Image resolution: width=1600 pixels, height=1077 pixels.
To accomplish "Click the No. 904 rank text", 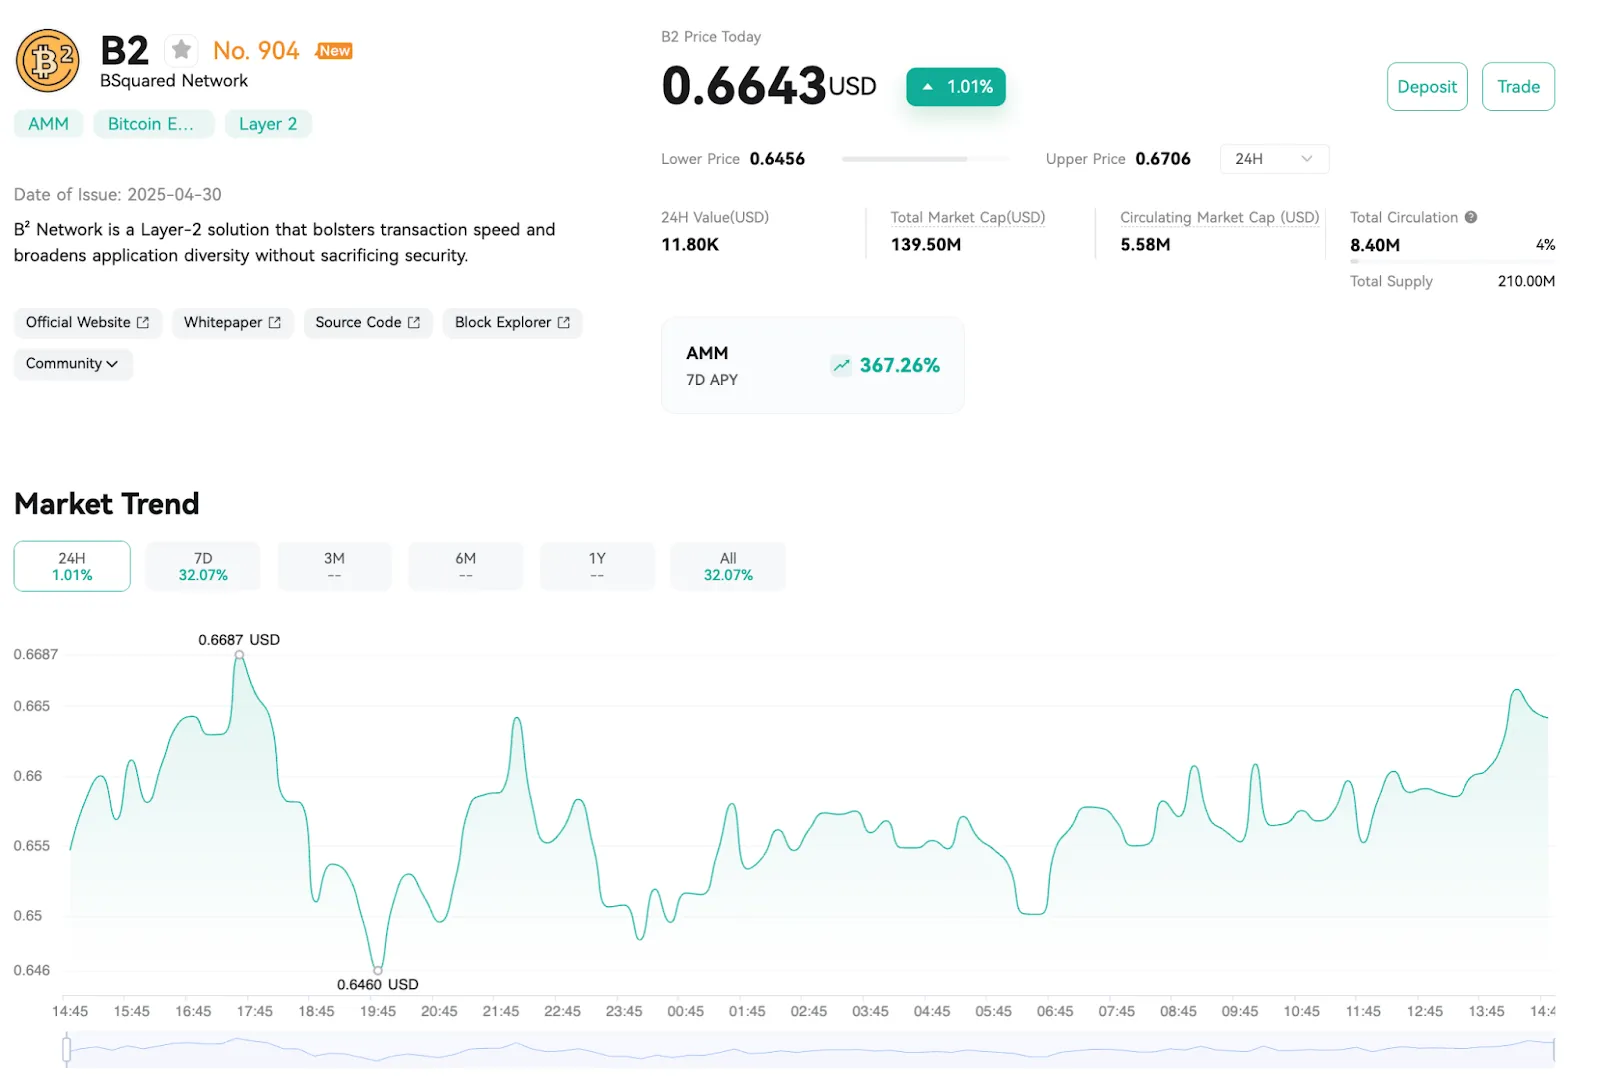I will pyautogui.click(x=256, y=51).
